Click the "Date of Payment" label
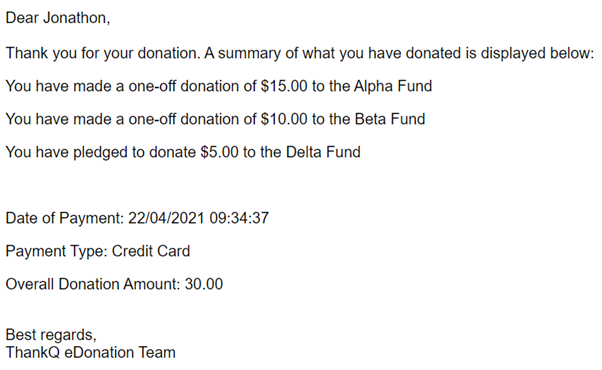The width and height of the screenshot is (602, 370). 64,218
